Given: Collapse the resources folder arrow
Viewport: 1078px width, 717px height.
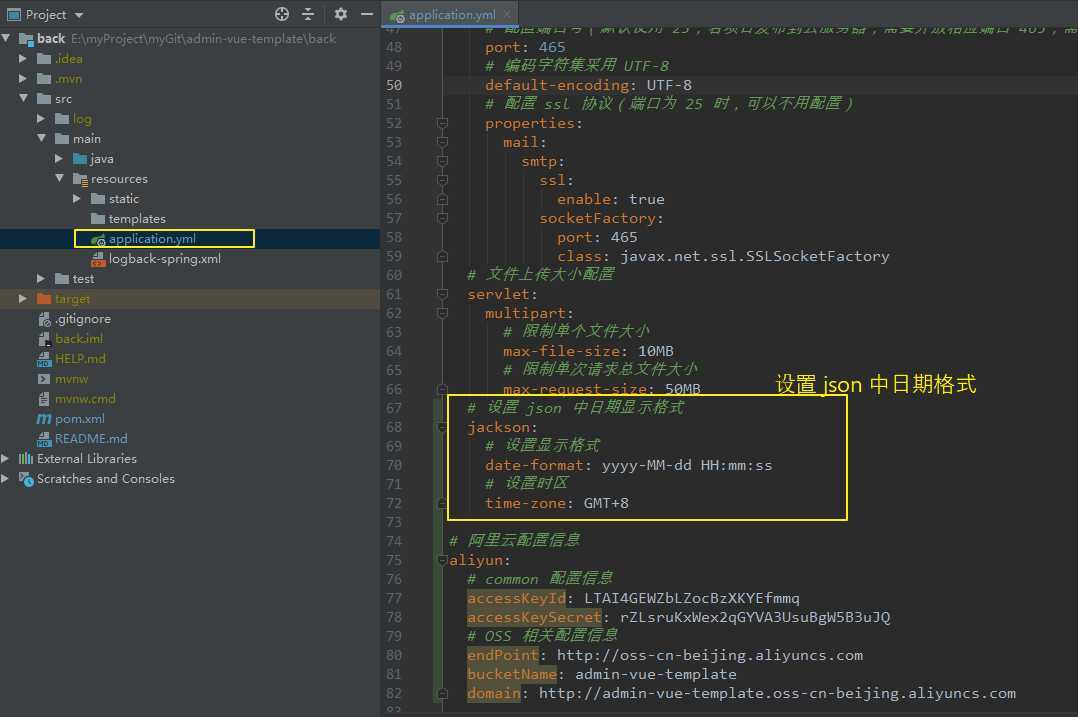Looking at the screenshot, I should point(59,178).
